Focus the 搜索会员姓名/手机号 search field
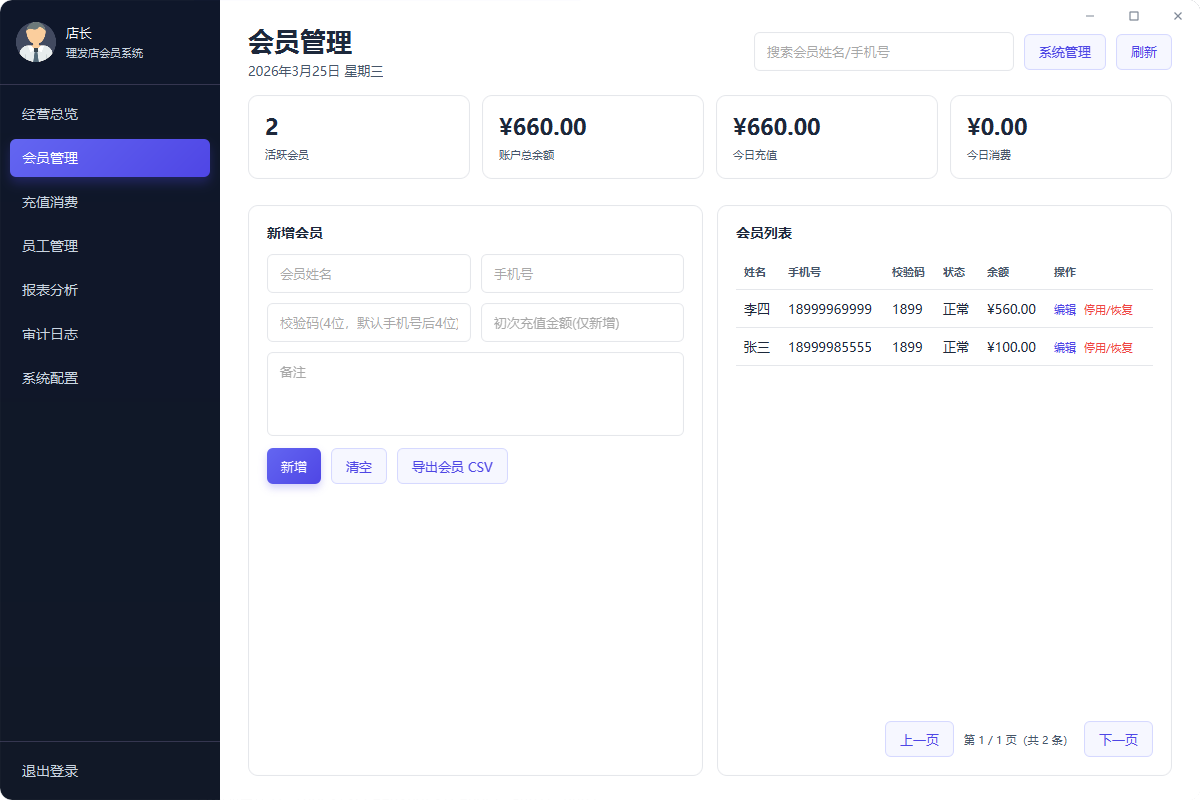 [883, 51]
